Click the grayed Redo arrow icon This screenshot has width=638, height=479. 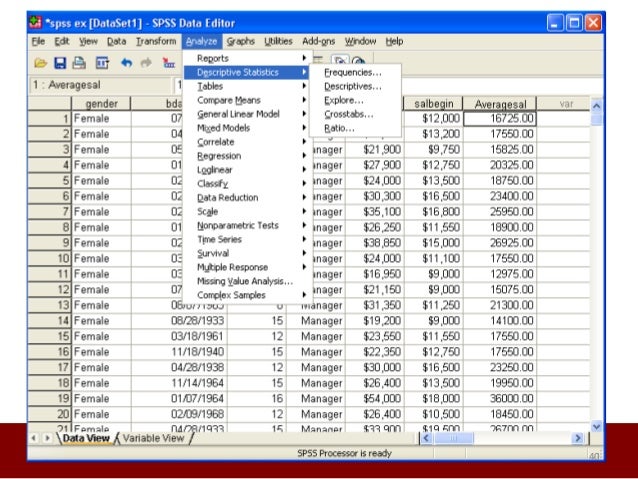point(146,63)
